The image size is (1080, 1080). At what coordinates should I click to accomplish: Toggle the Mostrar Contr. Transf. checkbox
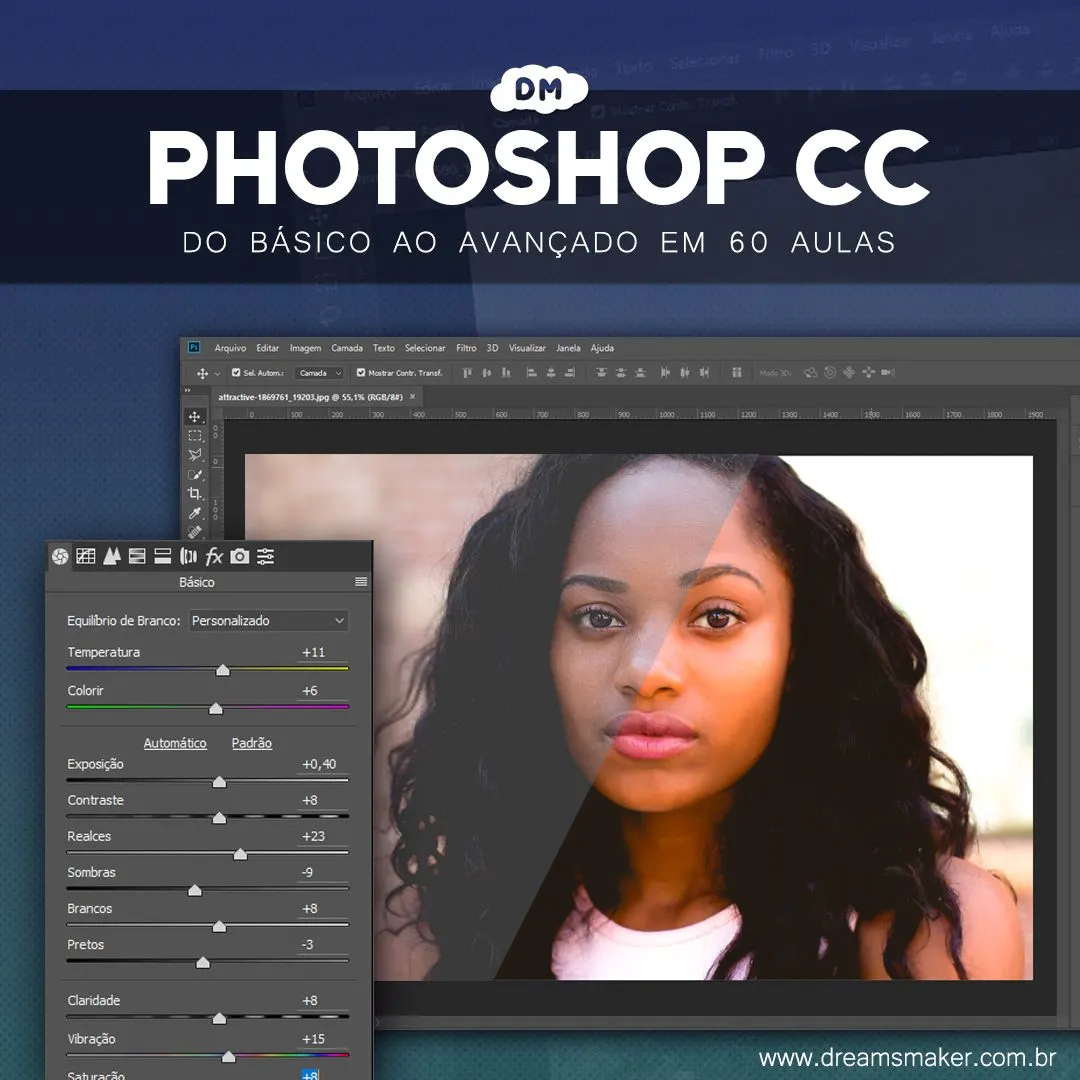(x=360, y=373)
